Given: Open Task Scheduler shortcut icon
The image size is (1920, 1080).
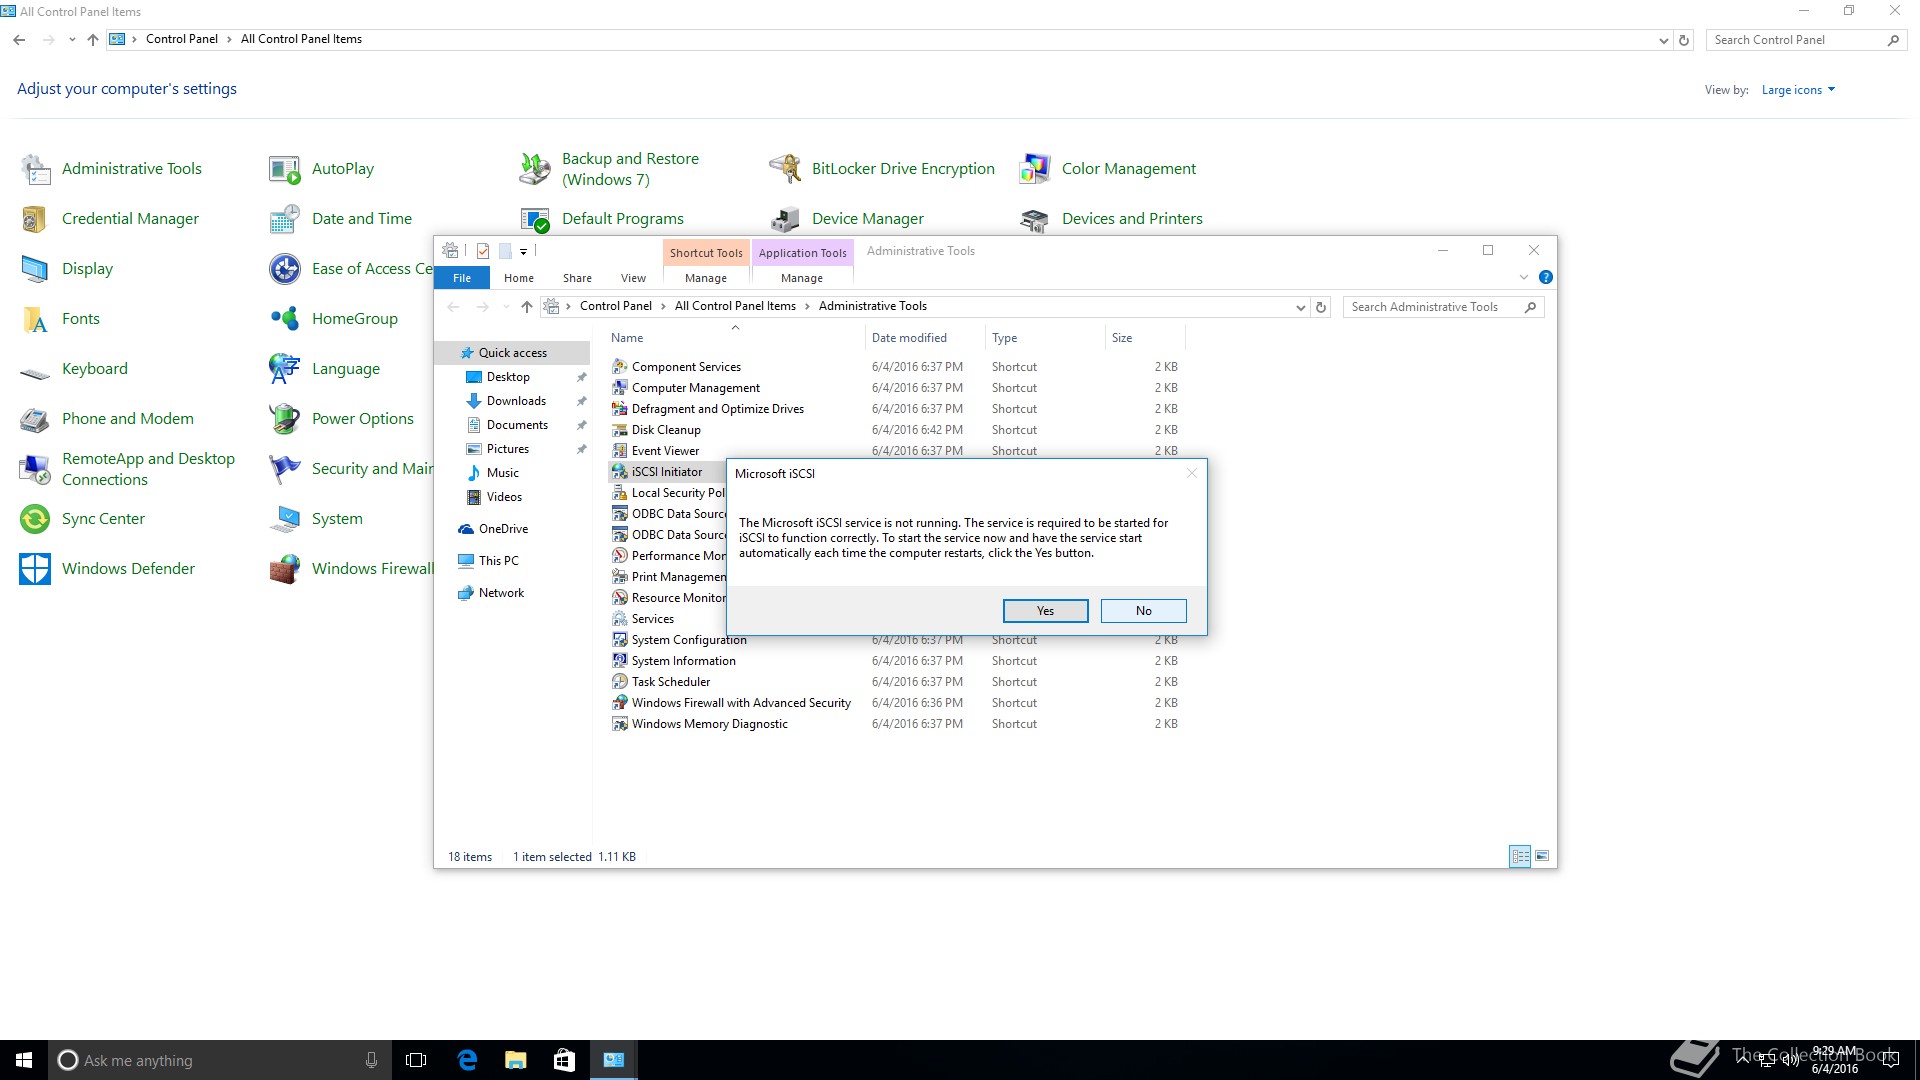Looking at the screenshot, I should [620, 682].
